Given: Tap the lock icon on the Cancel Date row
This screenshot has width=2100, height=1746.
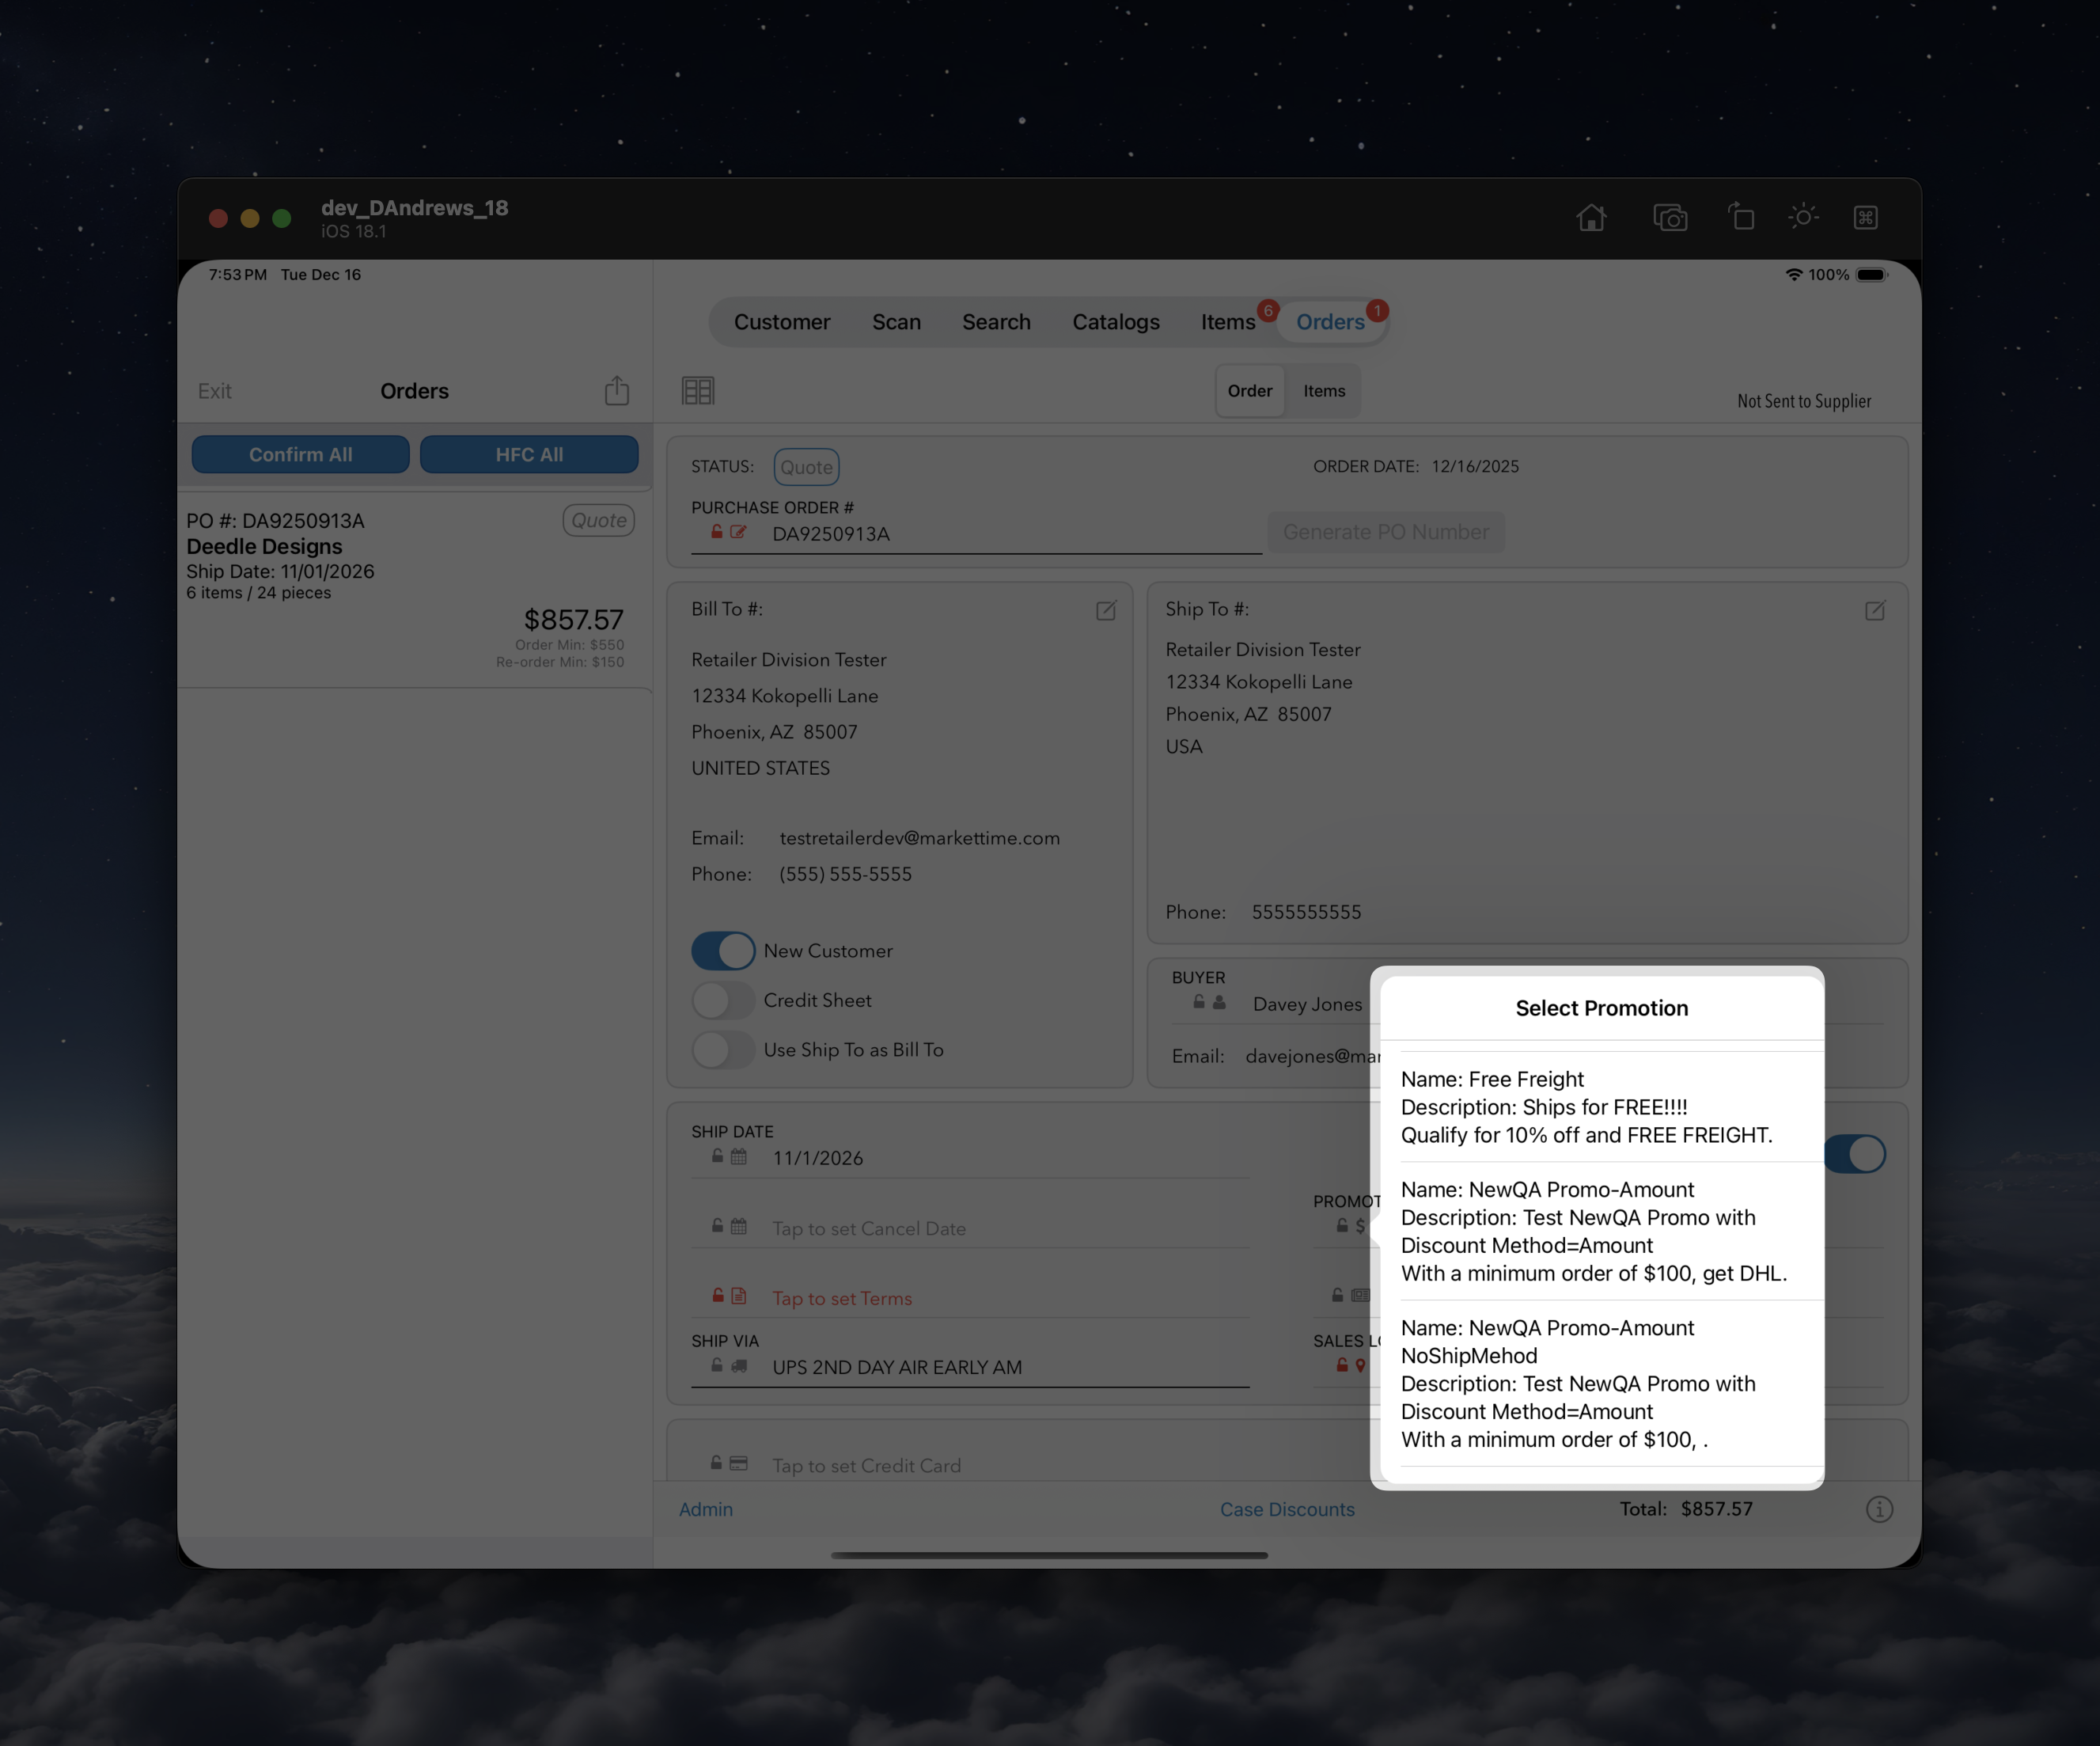Looking at the screenshot, I should click(717, 1226).
